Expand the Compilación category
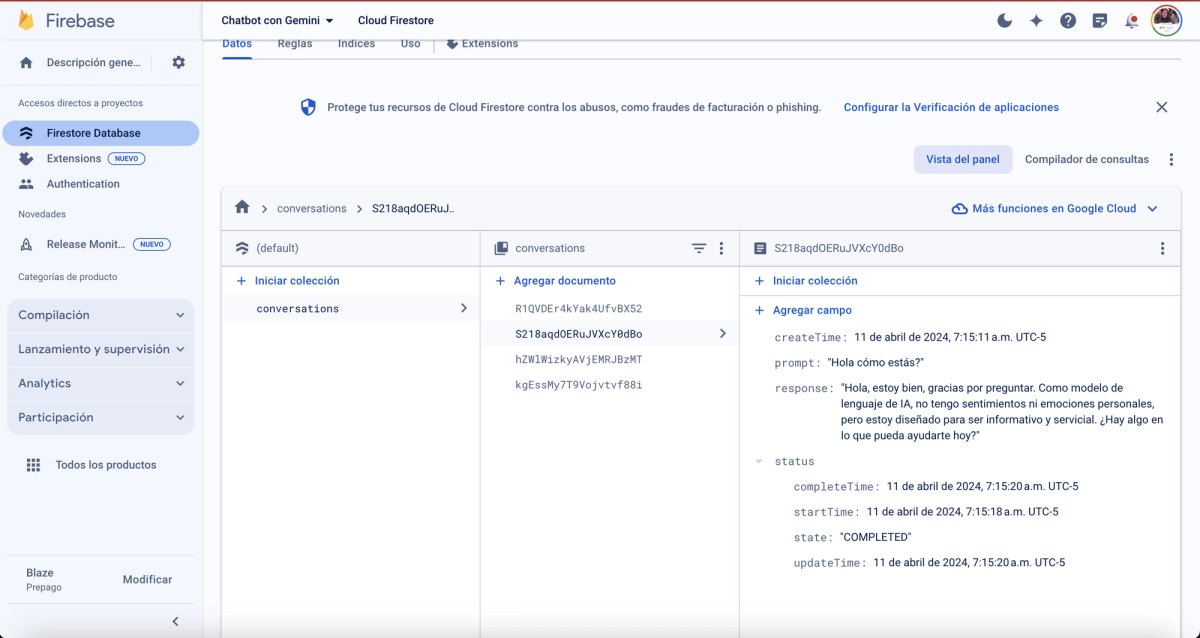The image size is (1200, 638). click(x=101, y=315)
